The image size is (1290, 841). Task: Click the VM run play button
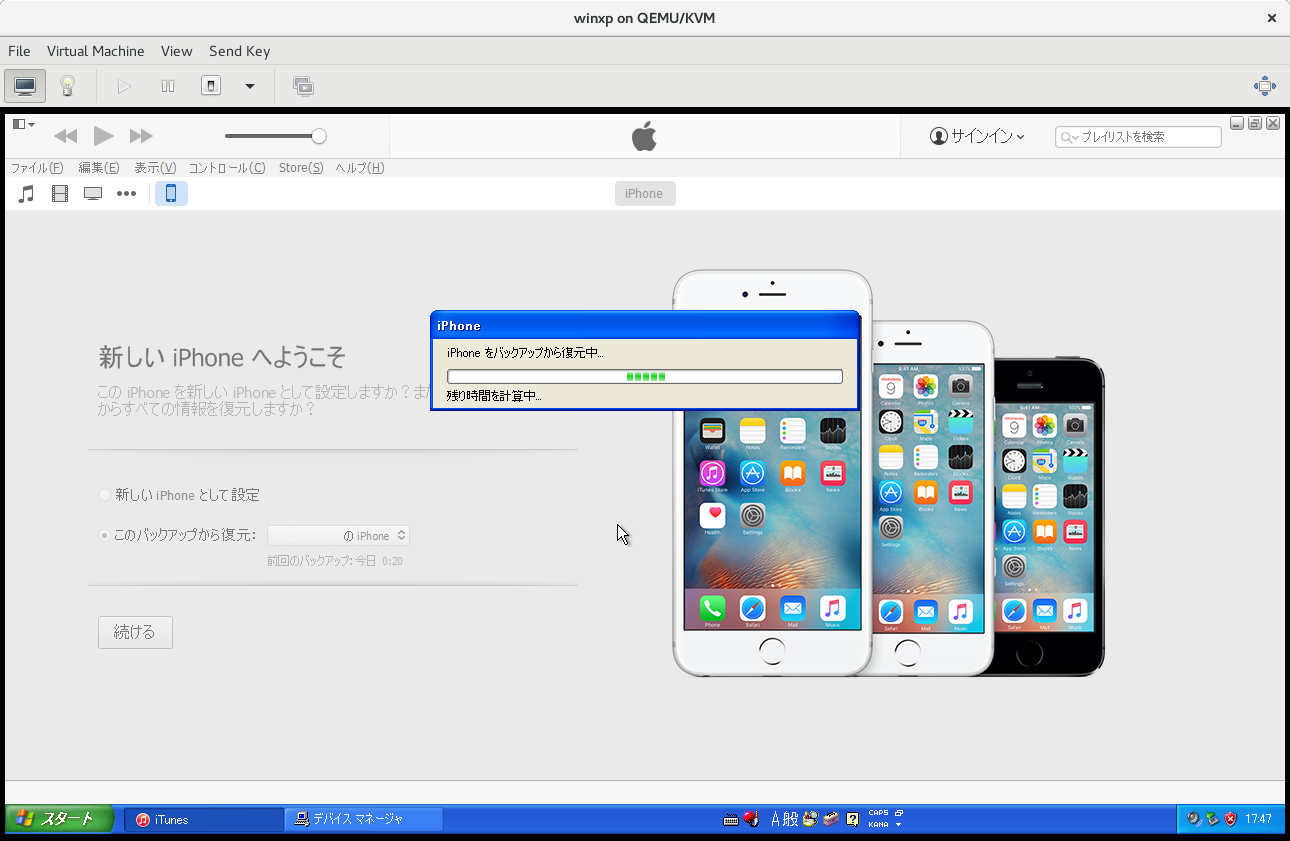coord(124,86)
